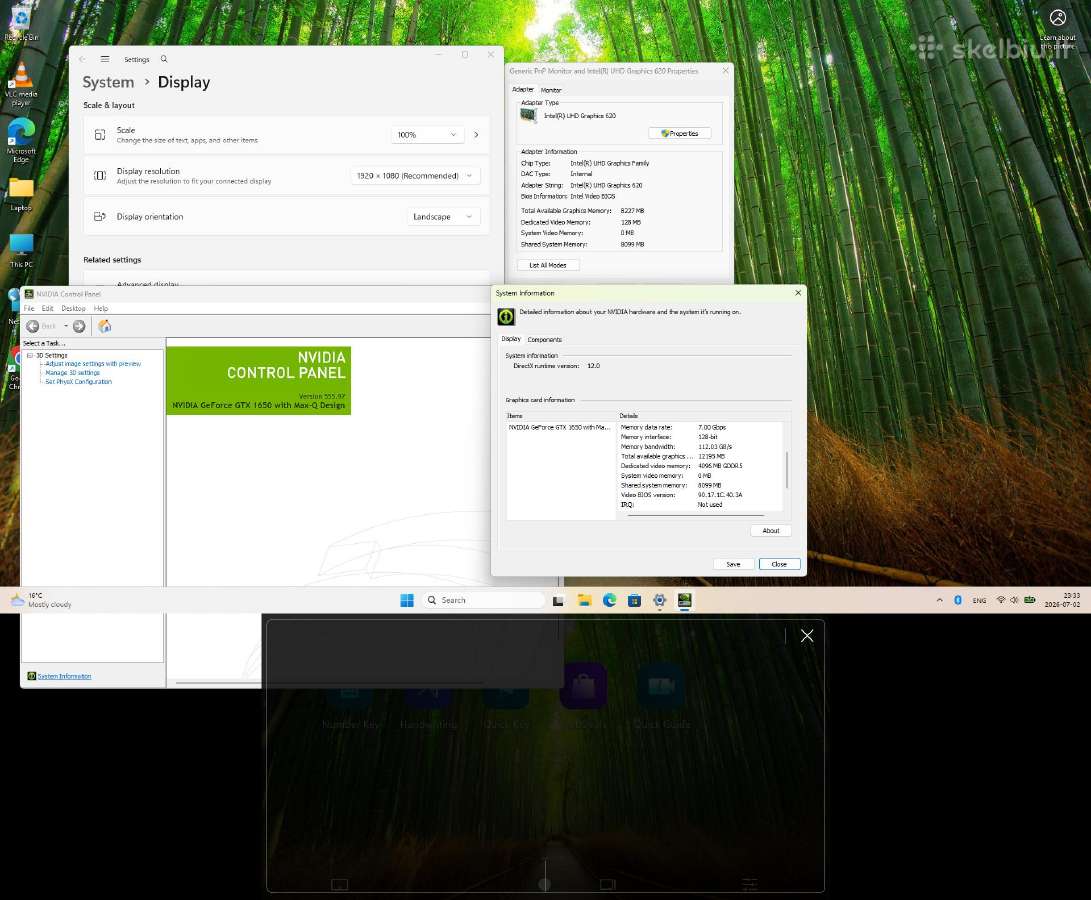1091x900 pixels.
Task: Select Set PhysX Configuration in task tree
Action: click(79, 381)
